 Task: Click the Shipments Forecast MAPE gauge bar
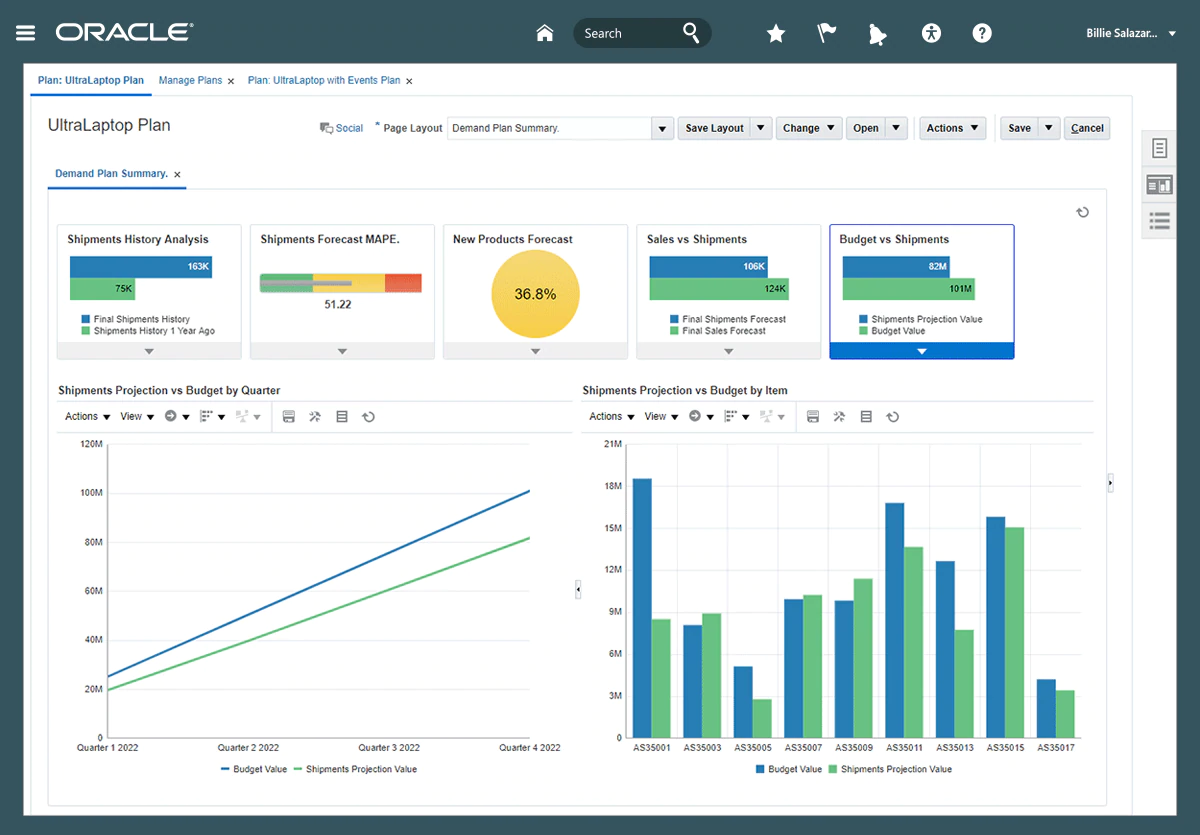pos(340,283)
